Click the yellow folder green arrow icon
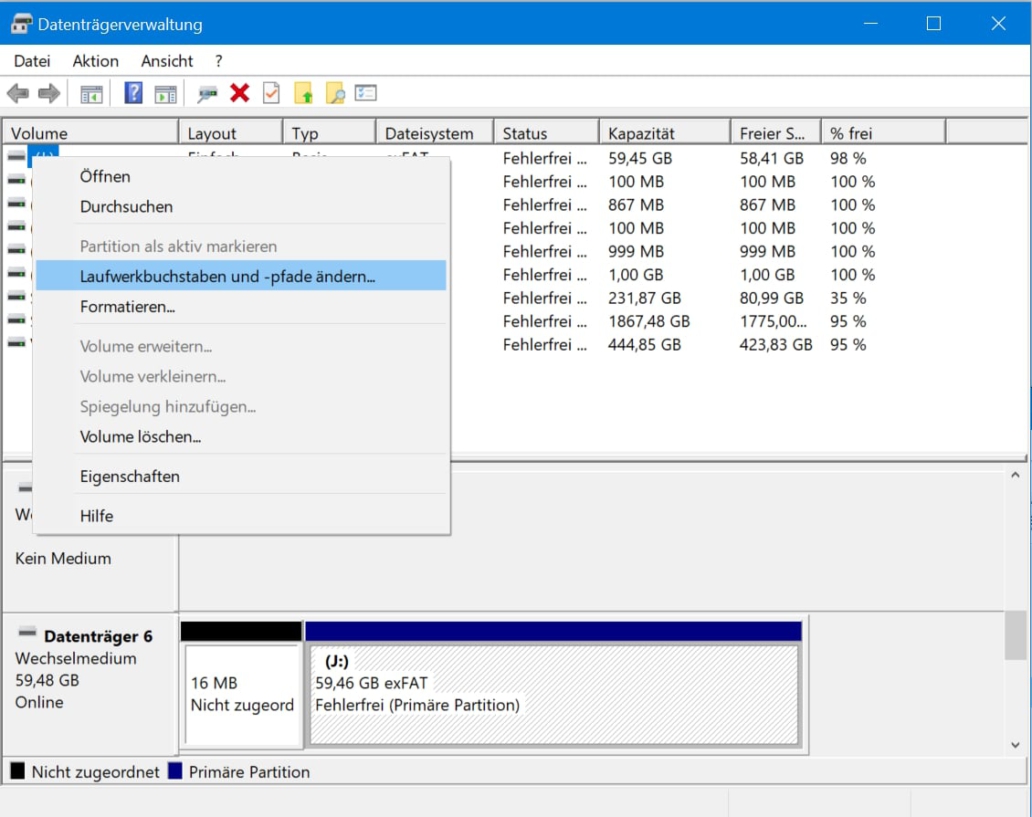Viewport: 1032px width, 817px height. click(x=304, y=93)
